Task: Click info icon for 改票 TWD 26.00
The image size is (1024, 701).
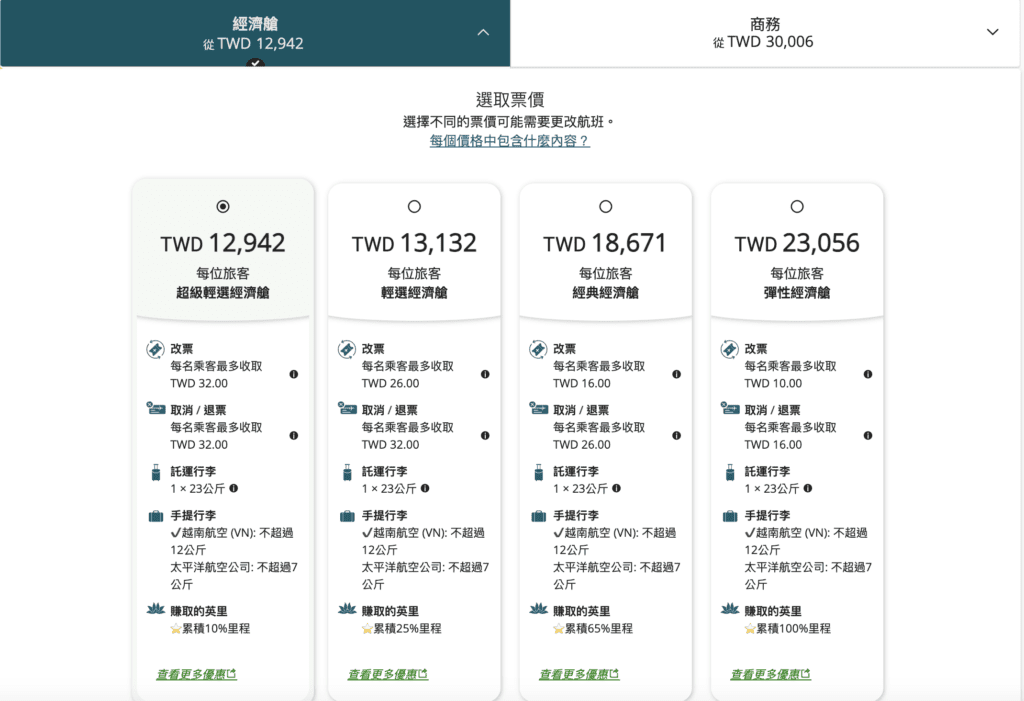Action: pyautogui.click(x=485, y=374)
